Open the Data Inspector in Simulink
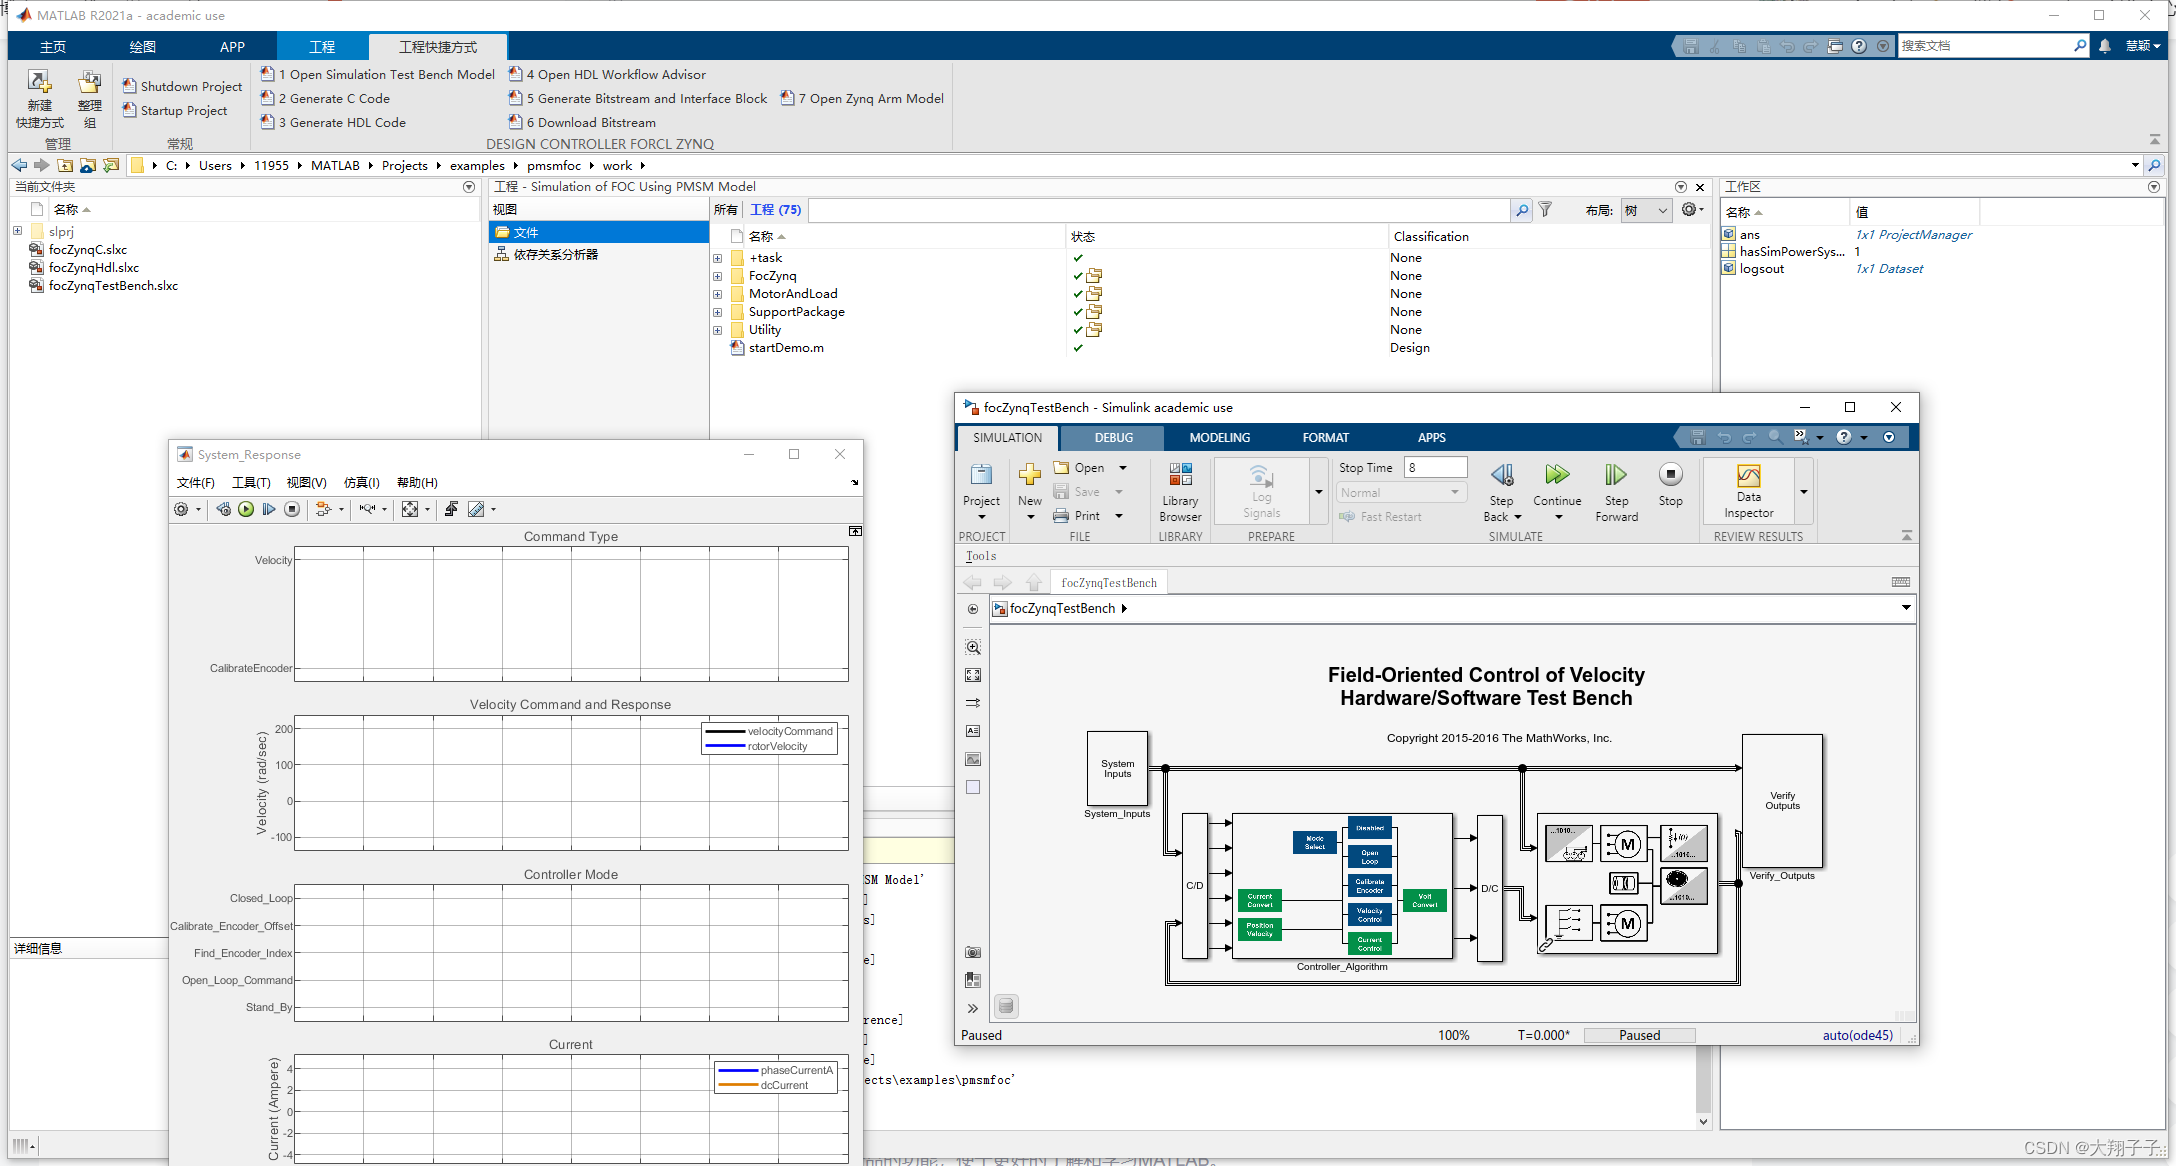Viewport: 2176px width, 1166px height. click(1747, 490)
